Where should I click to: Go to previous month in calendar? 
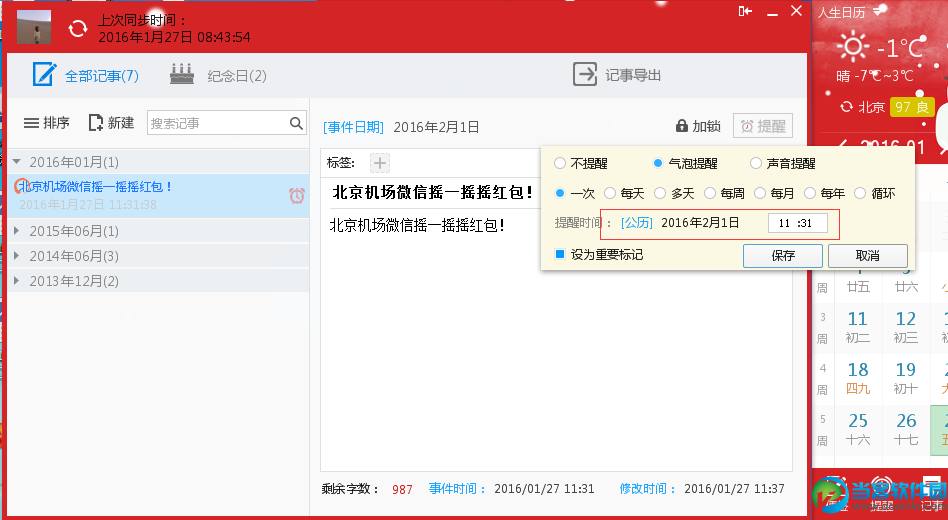pyautogui.click(x=843, y=145)
